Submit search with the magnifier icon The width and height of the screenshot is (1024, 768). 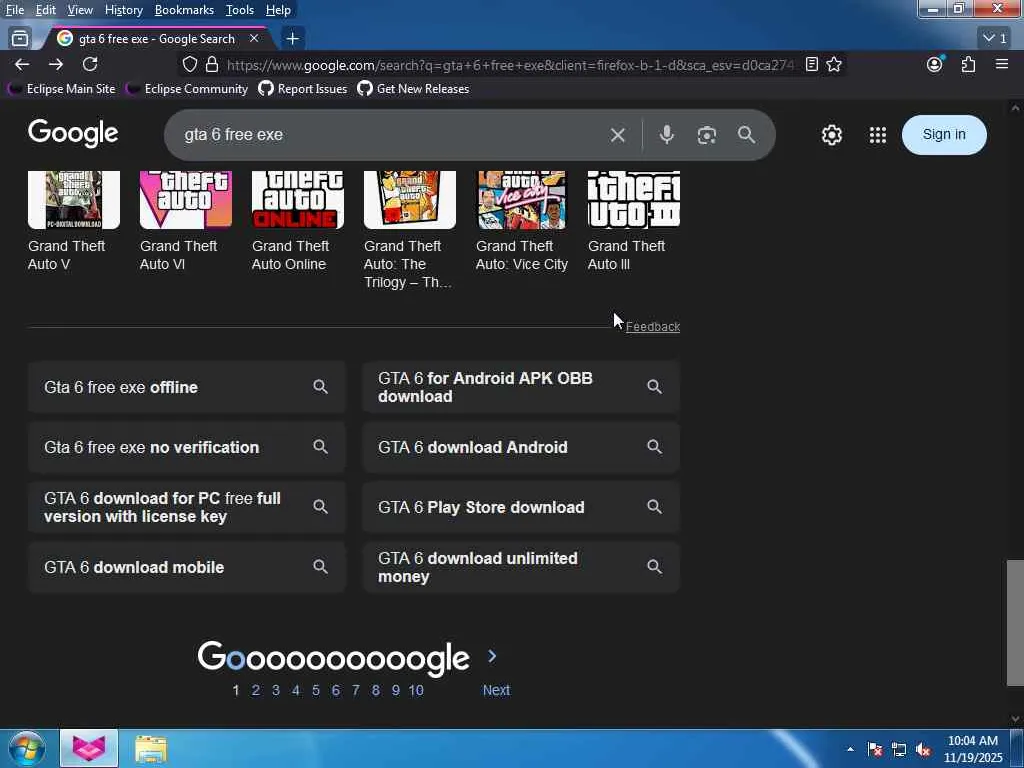click(x=746, y=135)
